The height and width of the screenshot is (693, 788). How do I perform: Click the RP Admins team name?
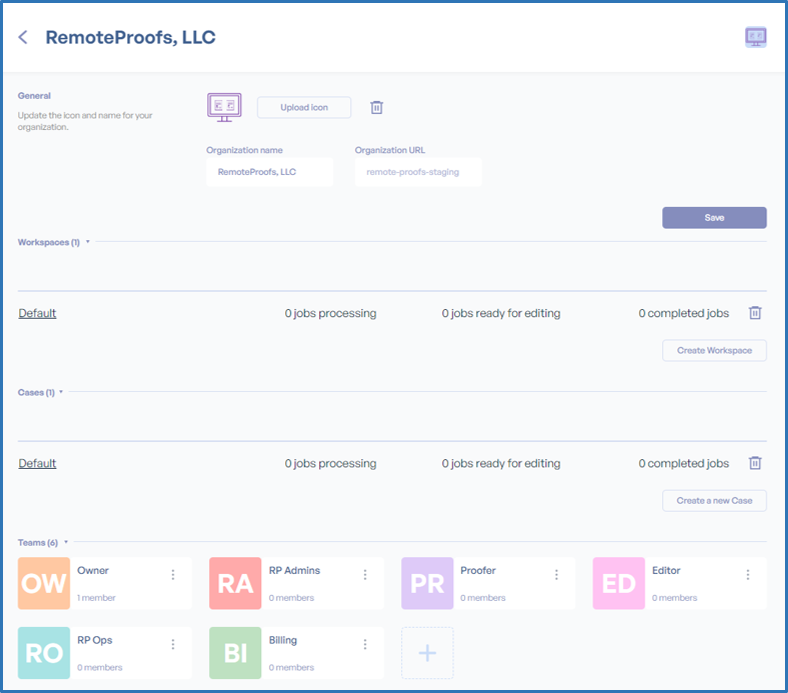point(294,570)
